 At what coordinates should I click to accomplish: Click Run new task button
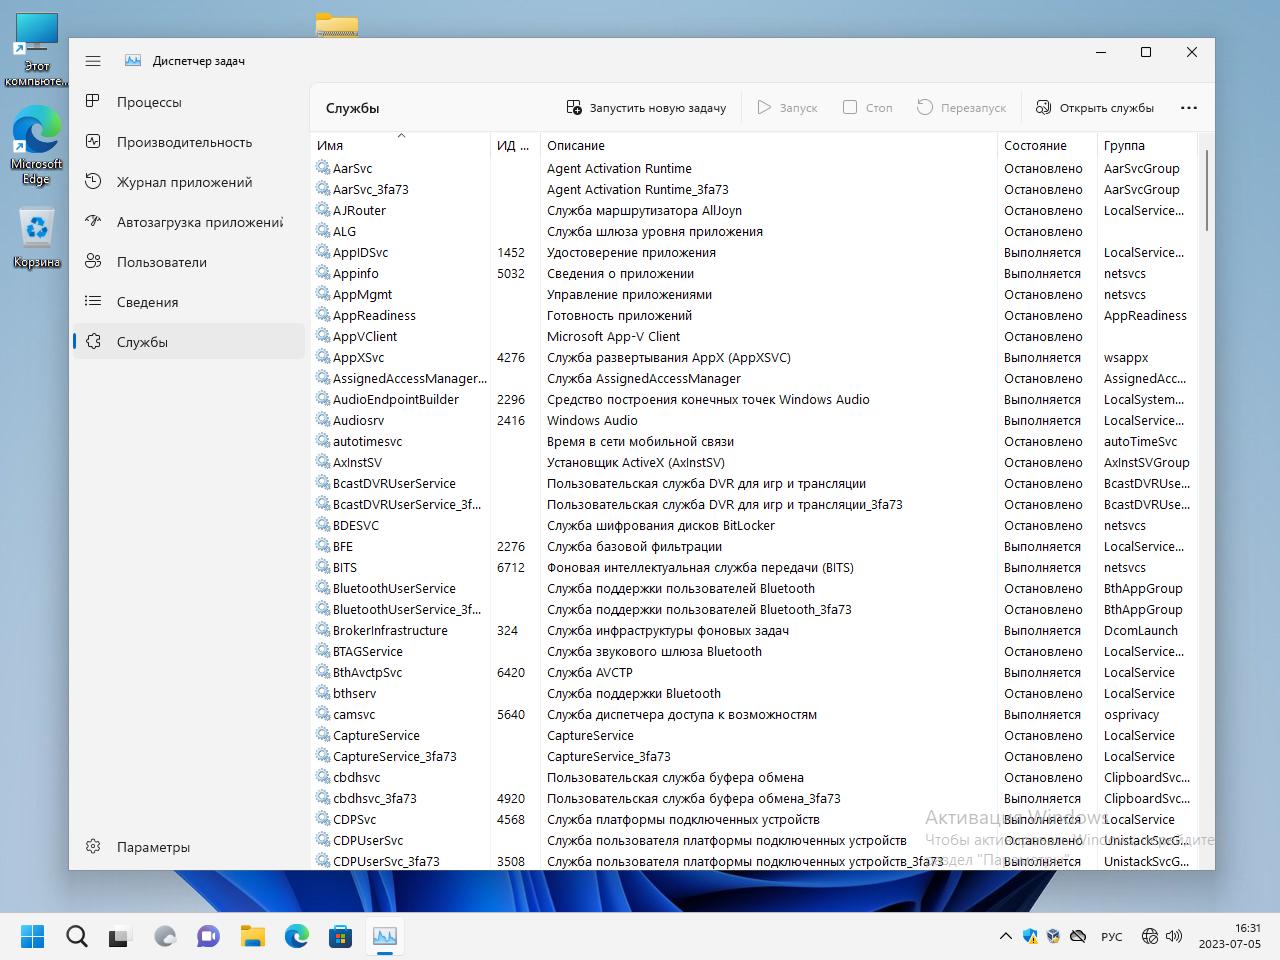pos(646,108)
